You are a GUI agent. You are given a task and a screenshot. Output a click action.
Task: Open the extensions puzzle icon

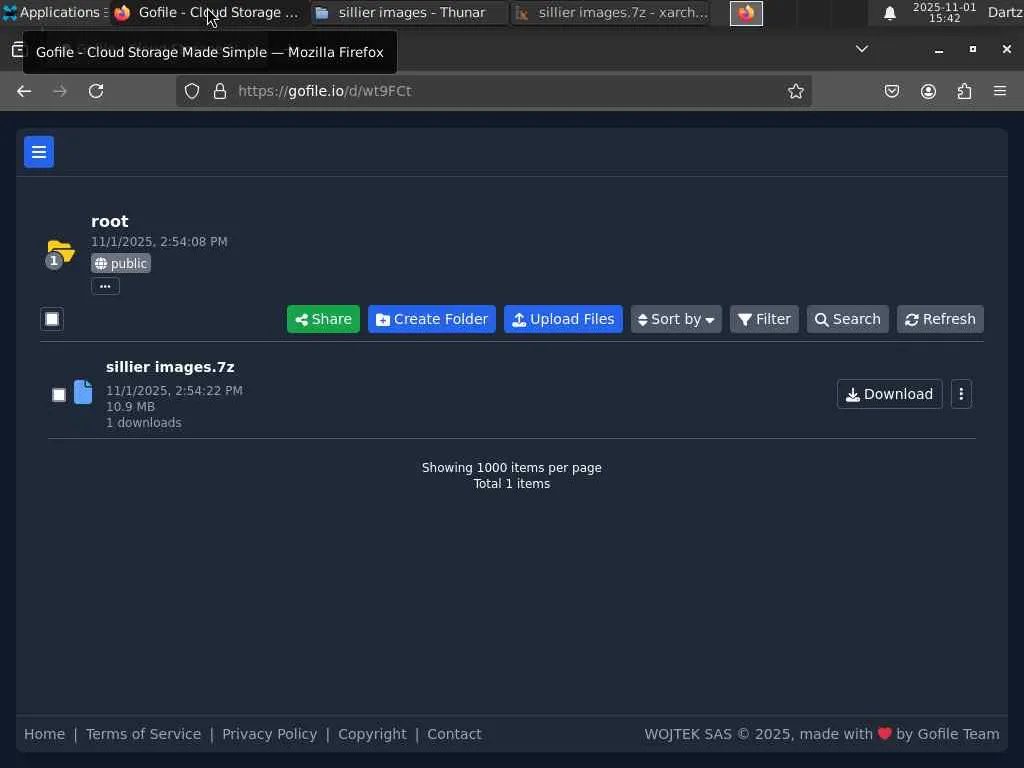(x=965, y=91)
